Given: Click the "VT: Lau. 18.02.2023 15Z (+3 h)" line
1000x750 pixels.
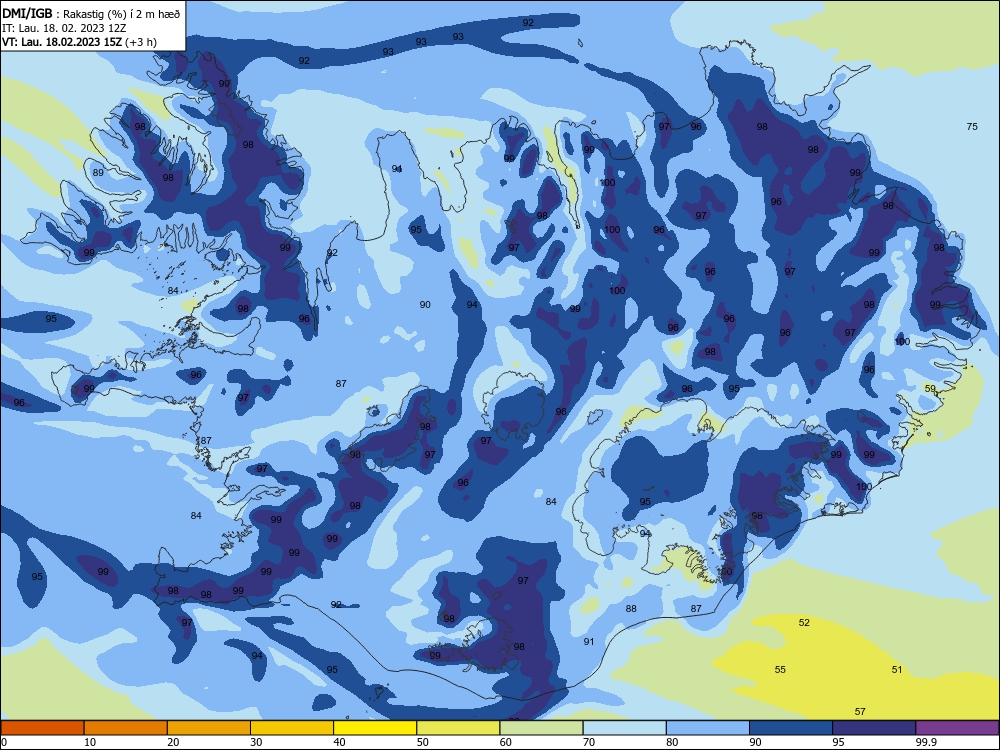Looking at the screenshot, I should coord(79,42).
